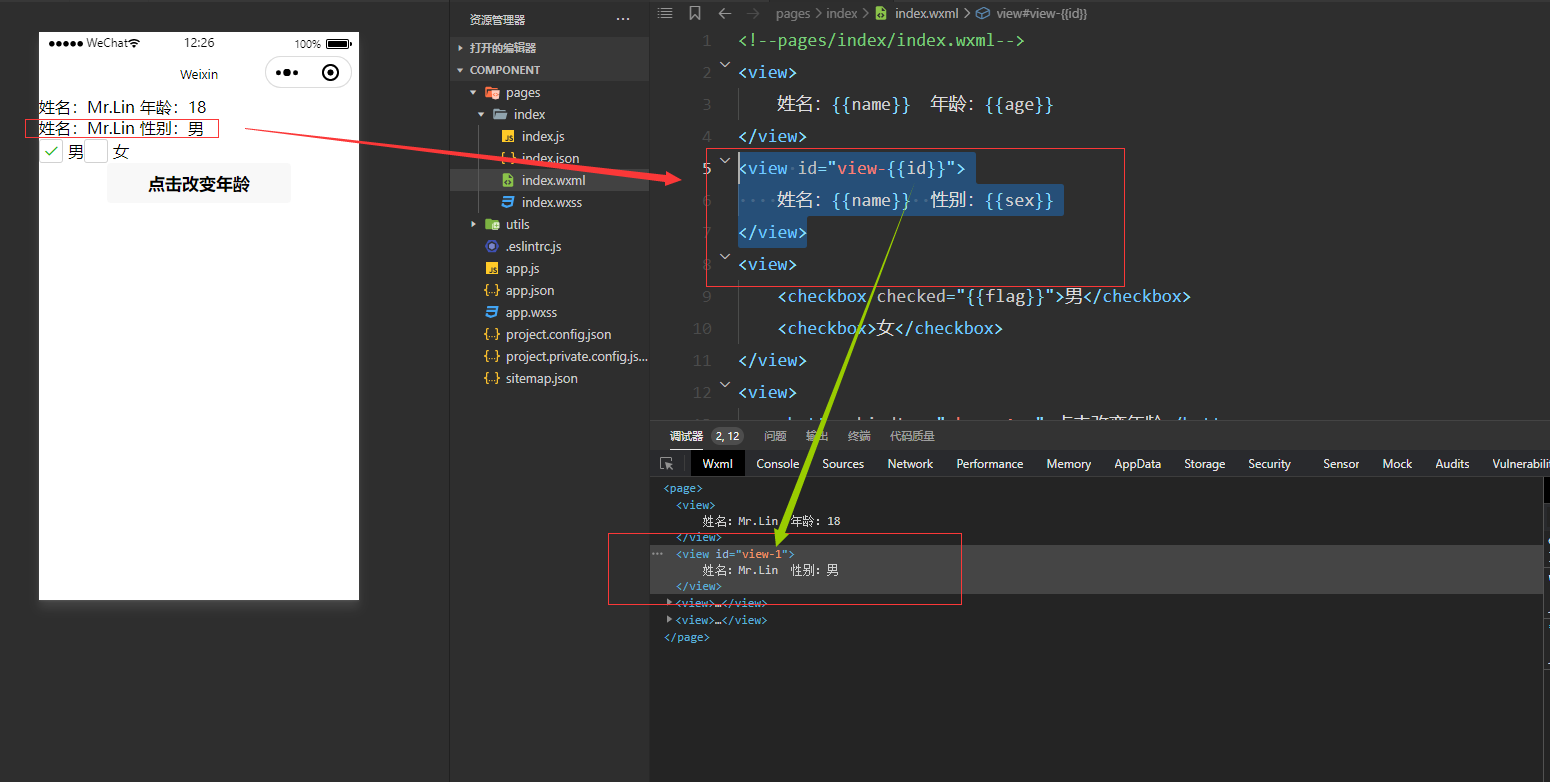Open the Storage debugger tab
Screen dimensions: 1550x782
click(x=1205, y=464)
